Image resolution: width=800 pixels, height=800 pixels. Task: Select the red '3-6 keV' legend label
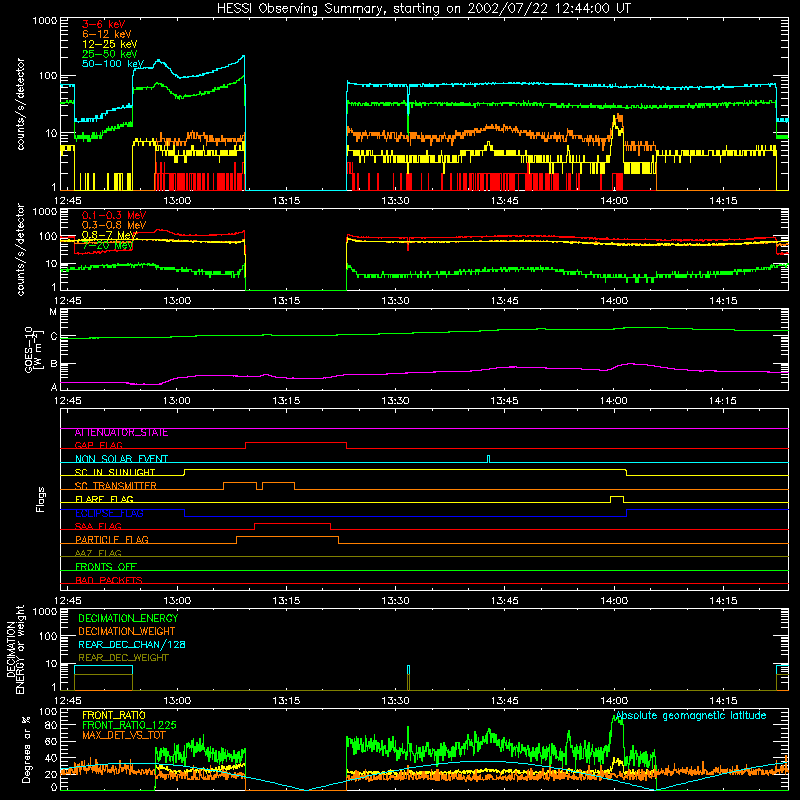click(104, 24)
